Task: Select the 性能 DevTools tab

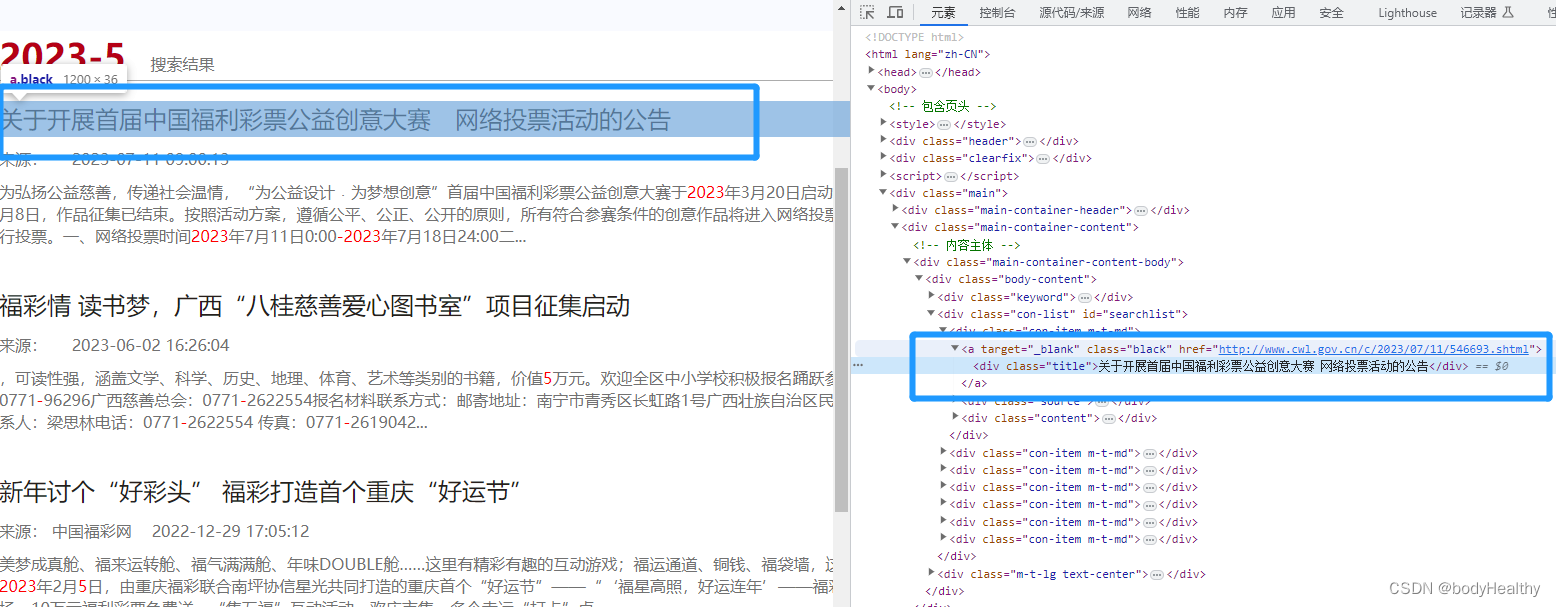Action: tap(1187, 13)
